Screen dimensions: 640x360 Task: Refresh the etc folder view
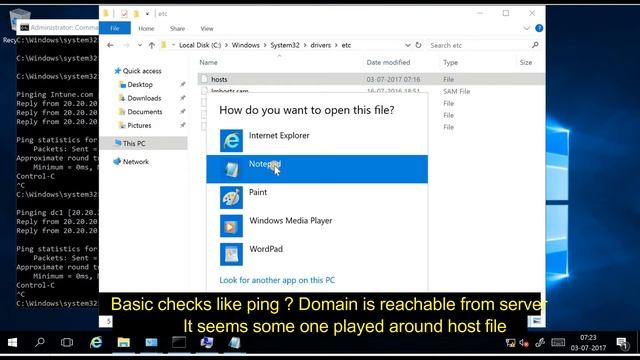pos(418,45)
